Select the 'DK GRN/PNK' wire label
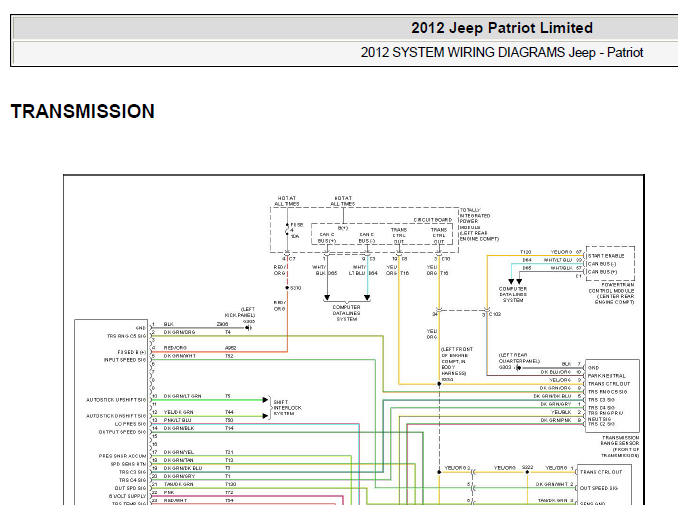The width and height of the screenshot is (678, 505). click(x=556, y=420)
